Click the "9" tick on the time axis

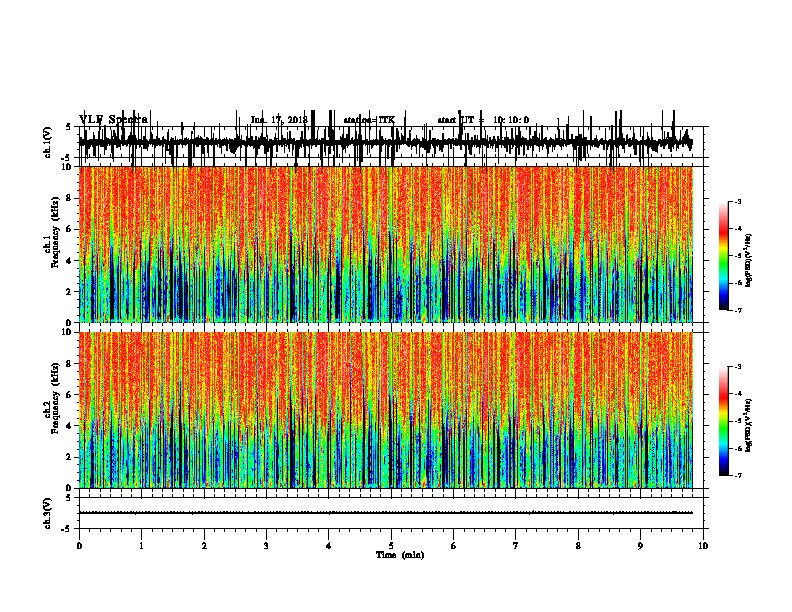640,546
